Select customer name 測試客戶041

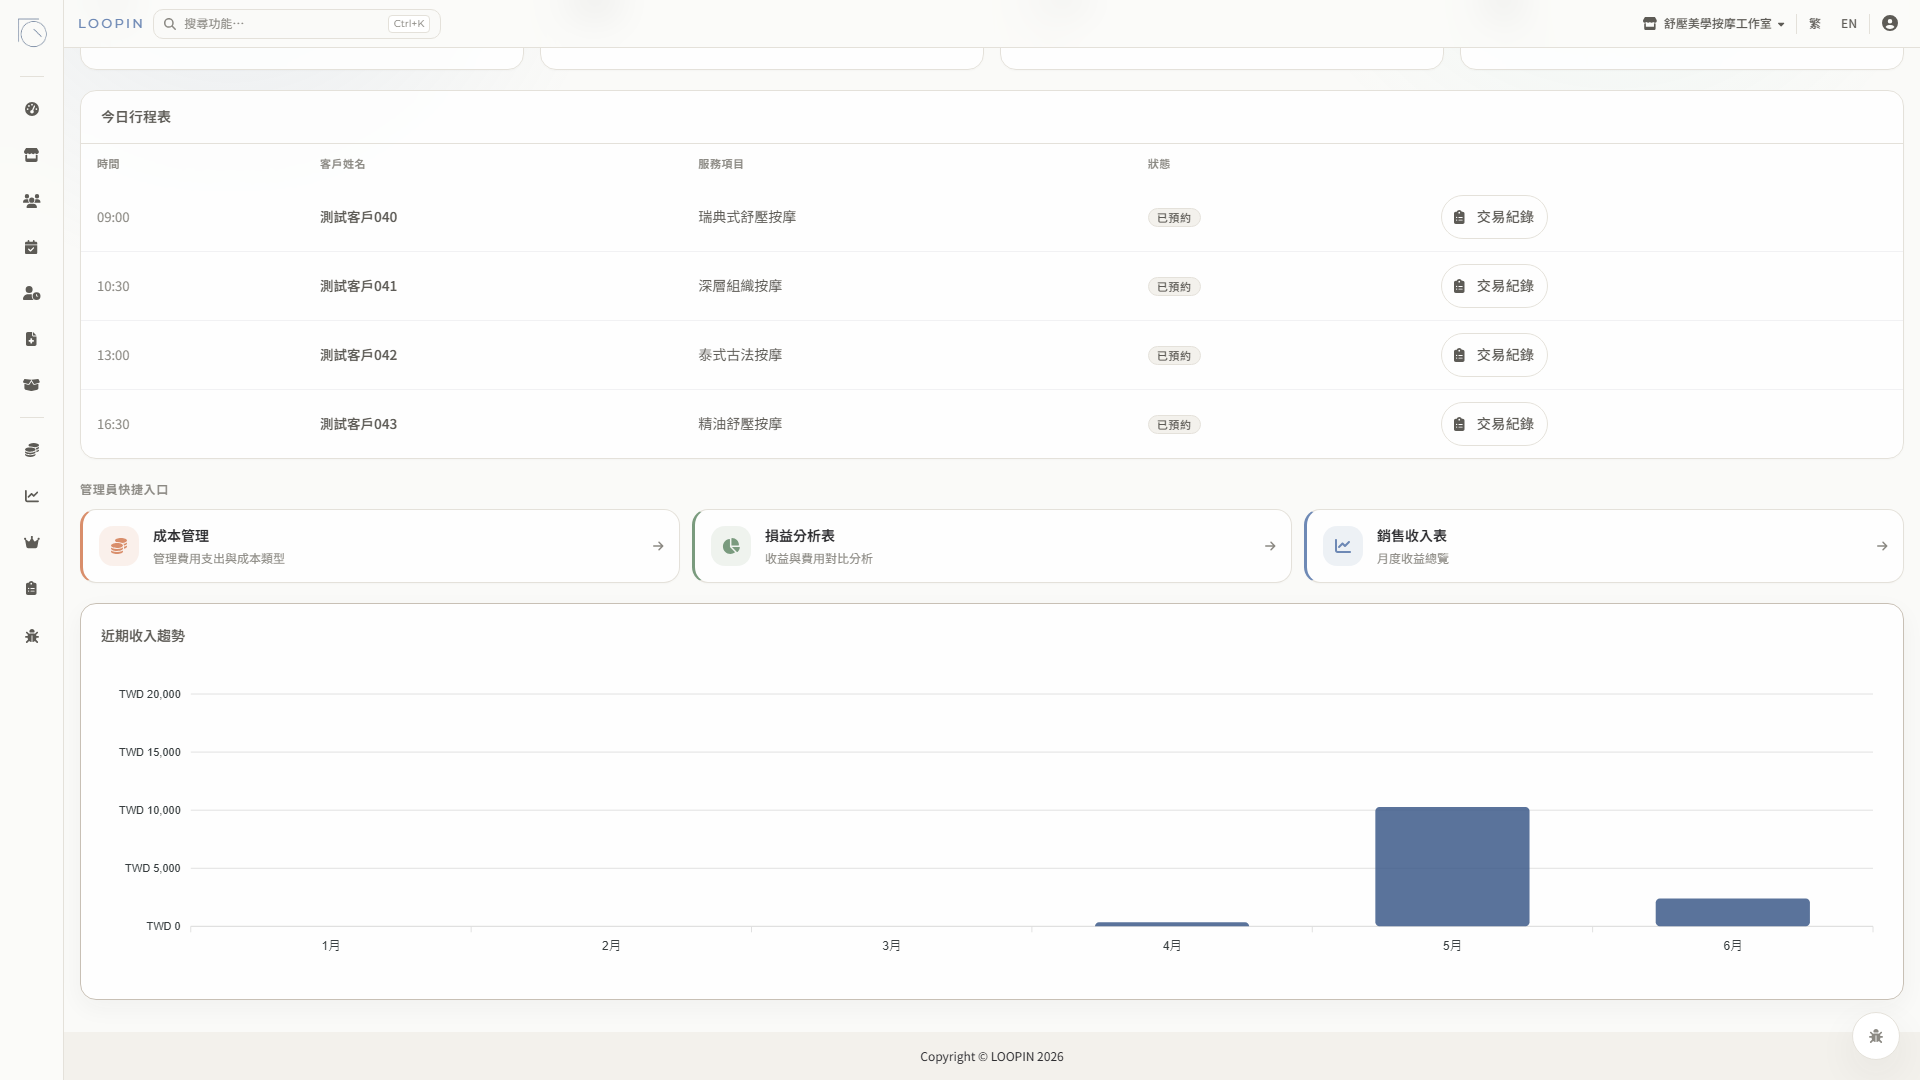pyautogui.click(x=358, y=286)
